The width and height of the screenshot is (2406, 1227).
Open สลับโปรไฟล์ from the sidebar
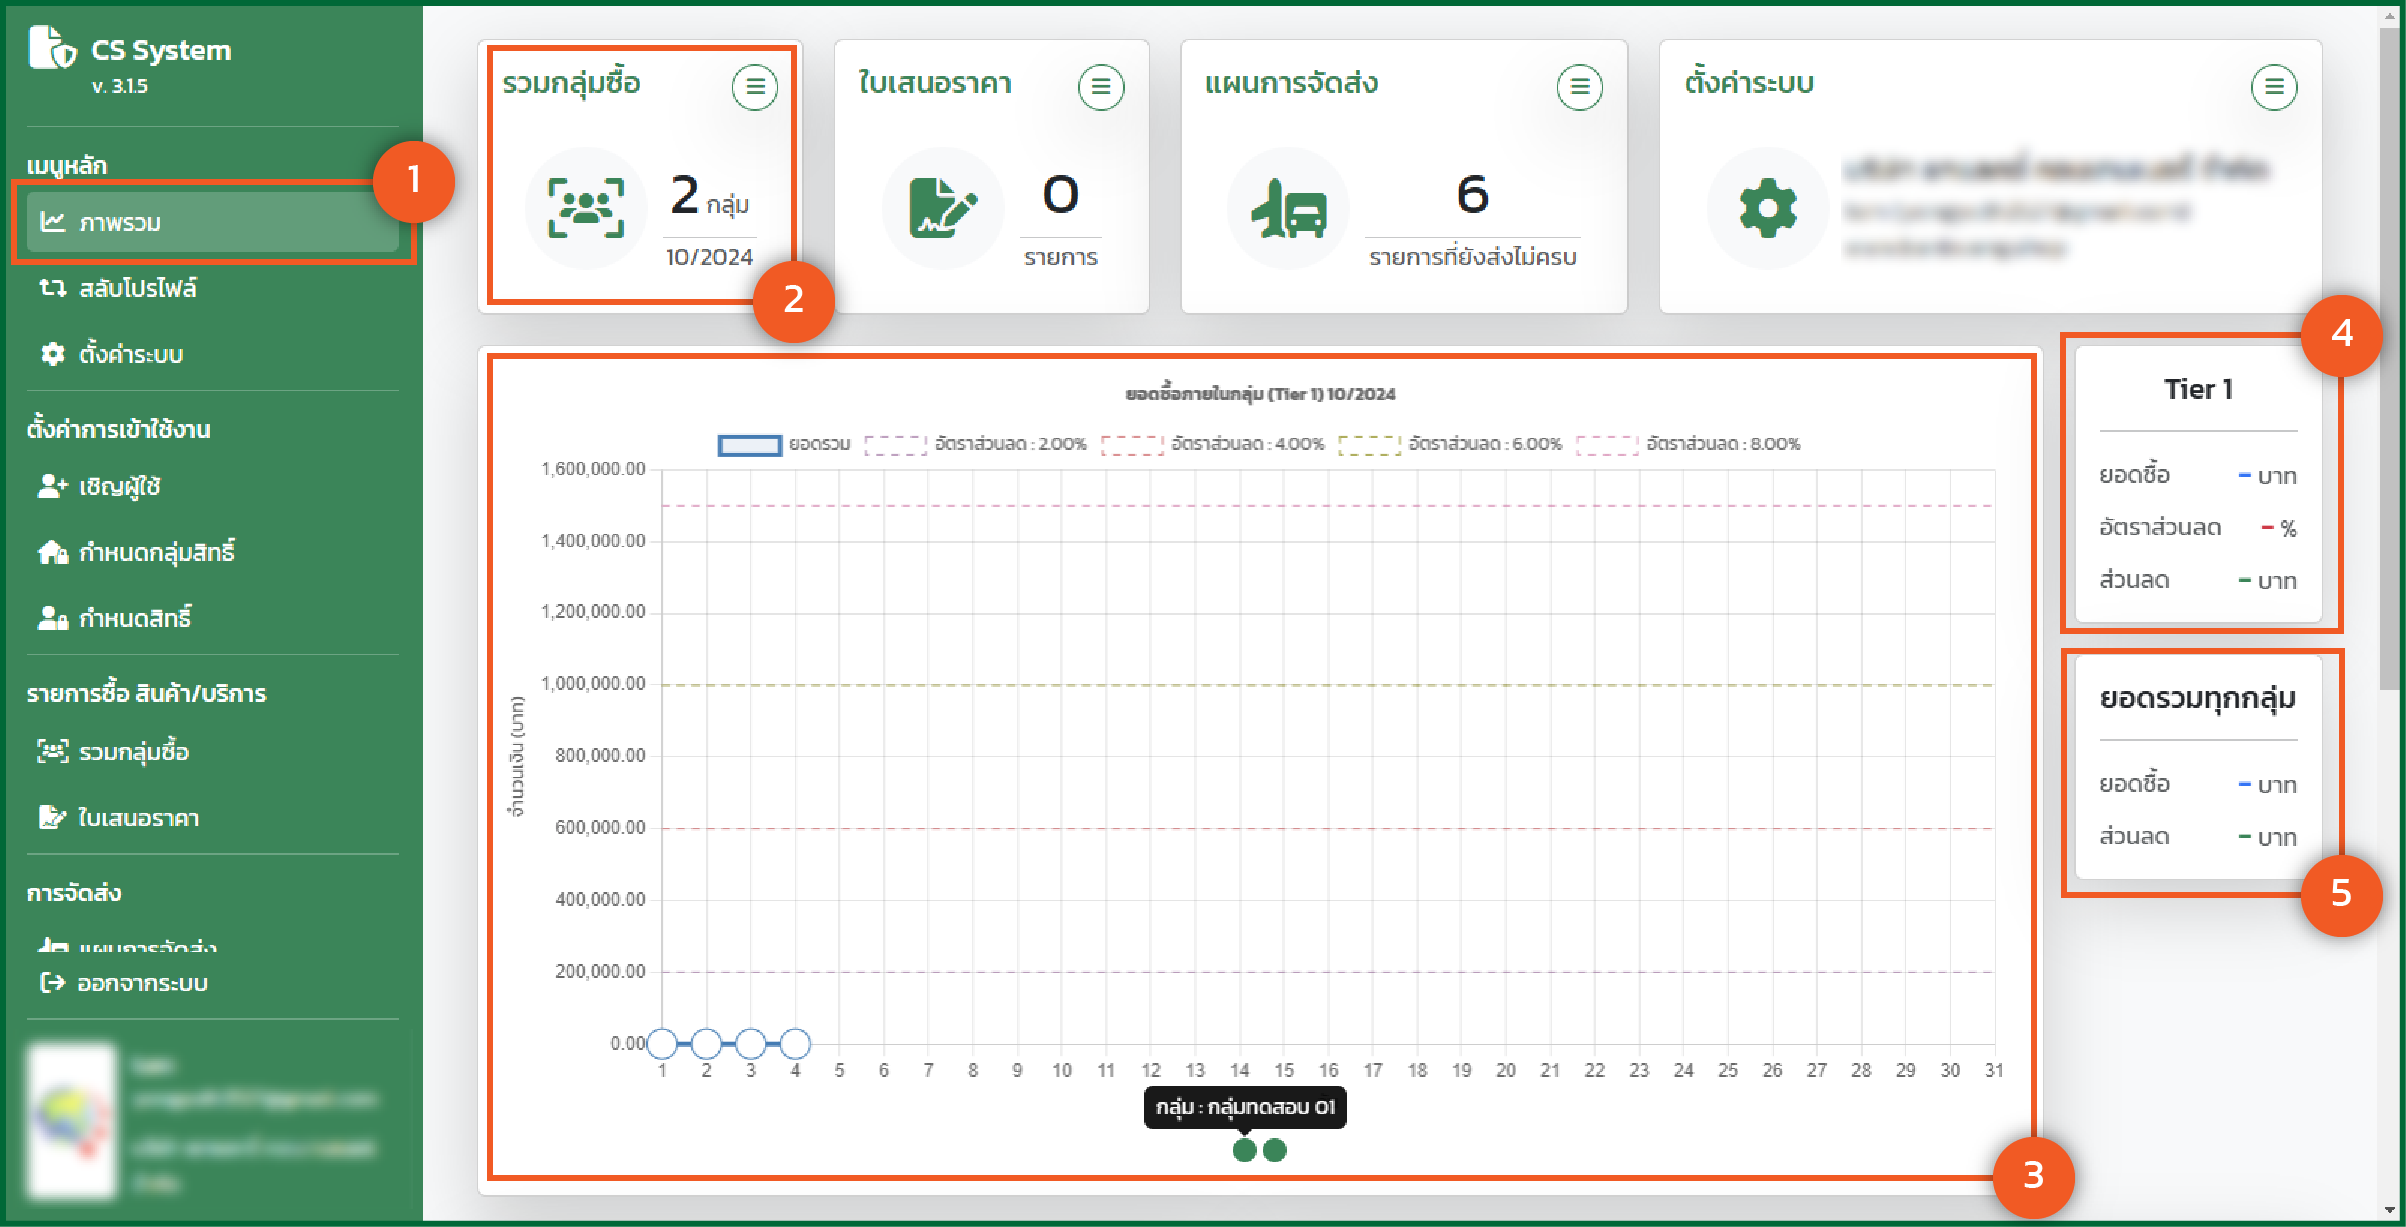(138, 289)
